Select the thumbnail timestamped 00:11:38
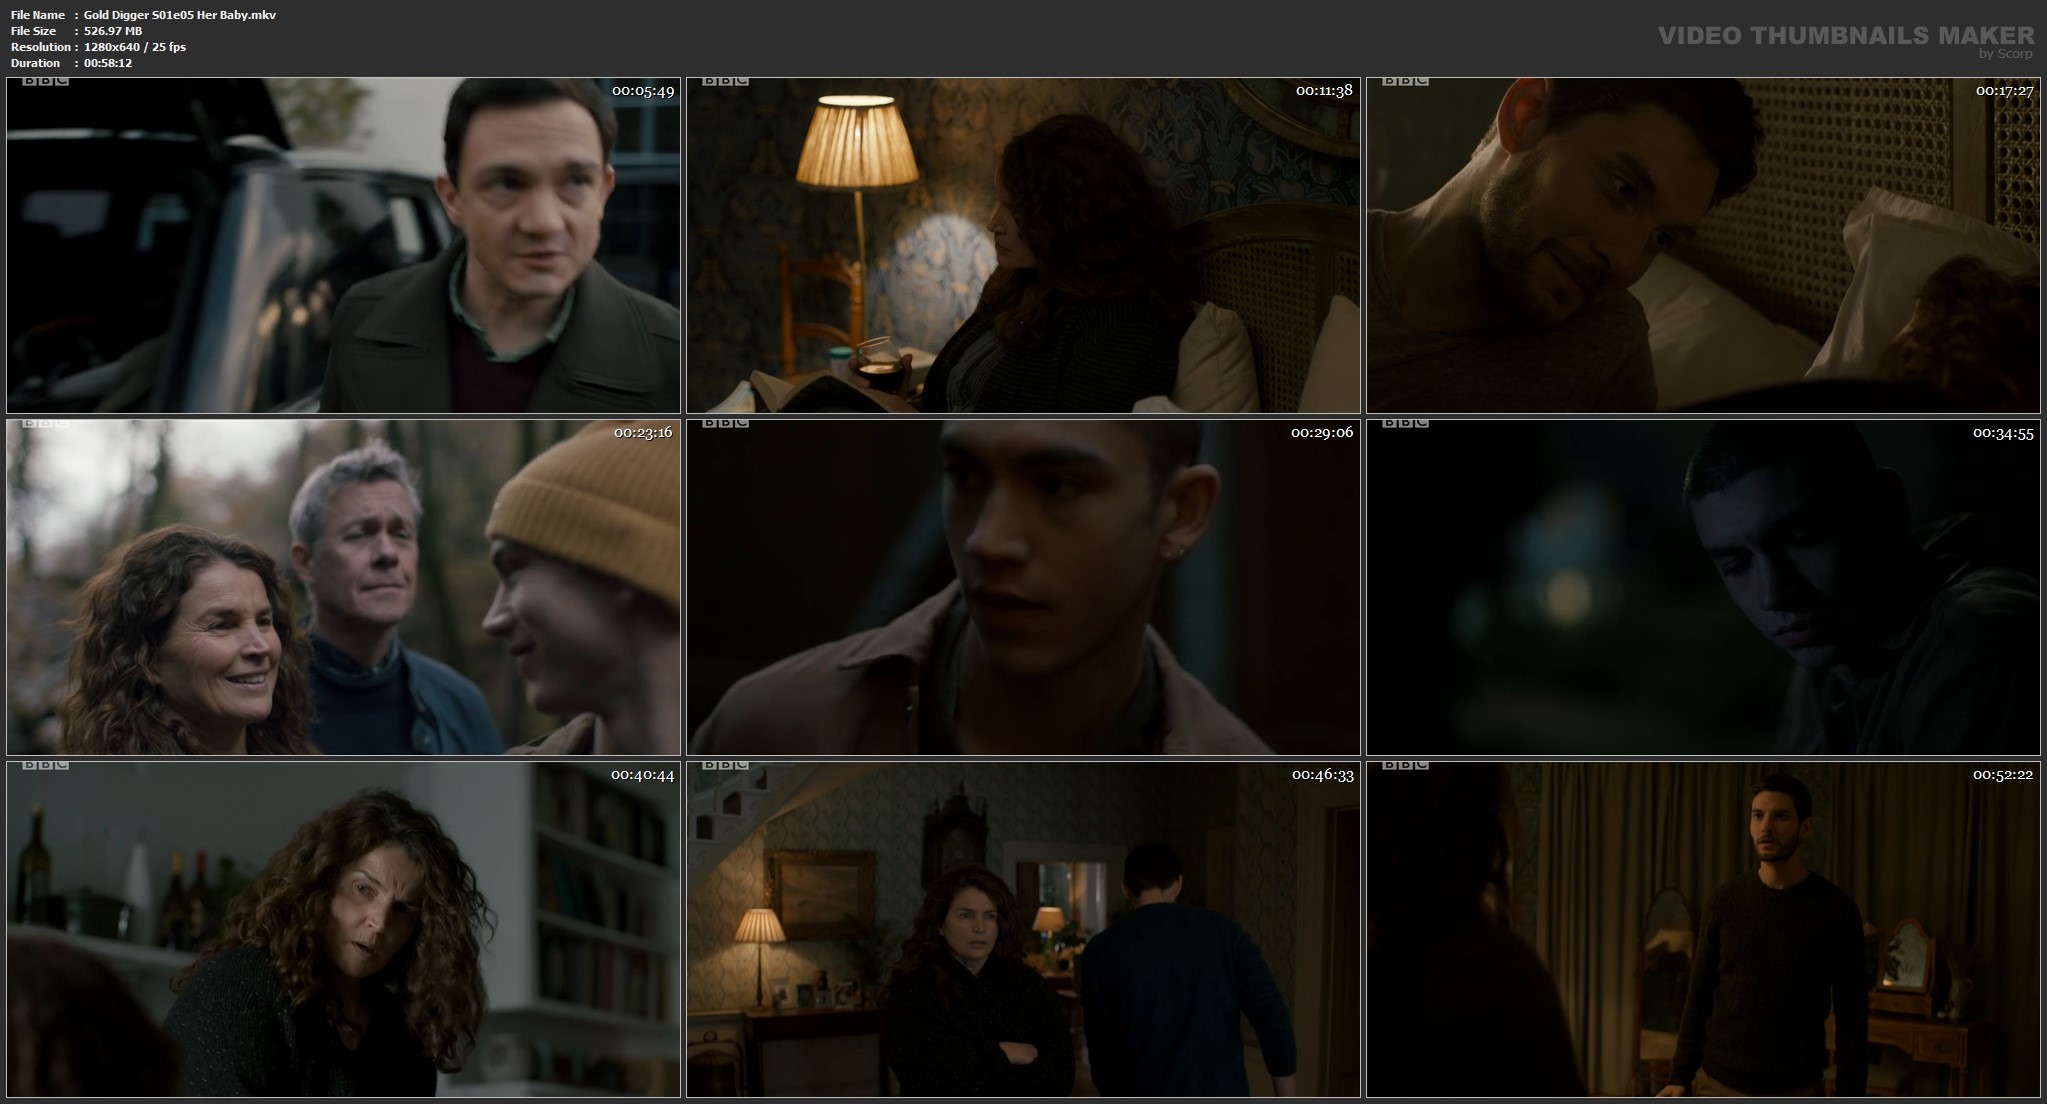The width and height of the screenshot is (2047, 1104). 1023,245
